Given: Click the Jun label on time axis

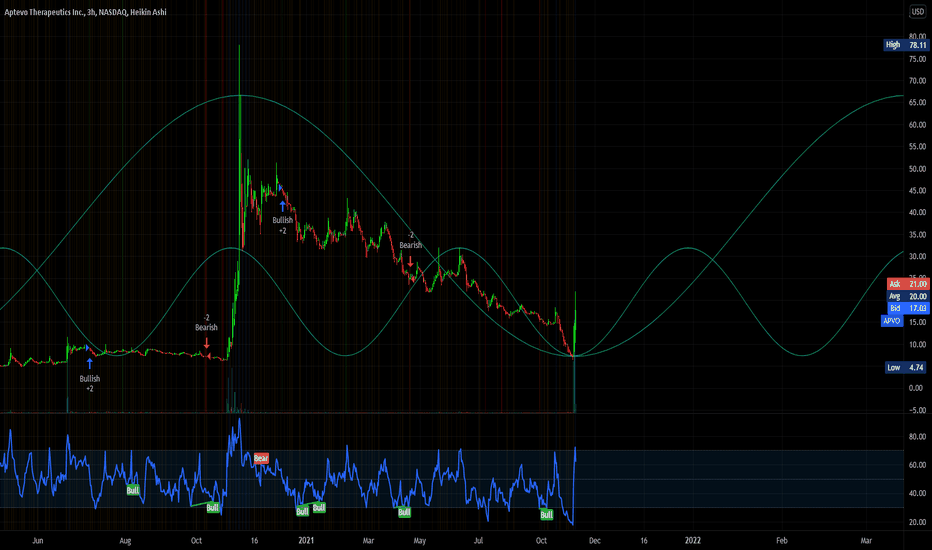Looking at the screenshot, I should (x=37, y=540).
